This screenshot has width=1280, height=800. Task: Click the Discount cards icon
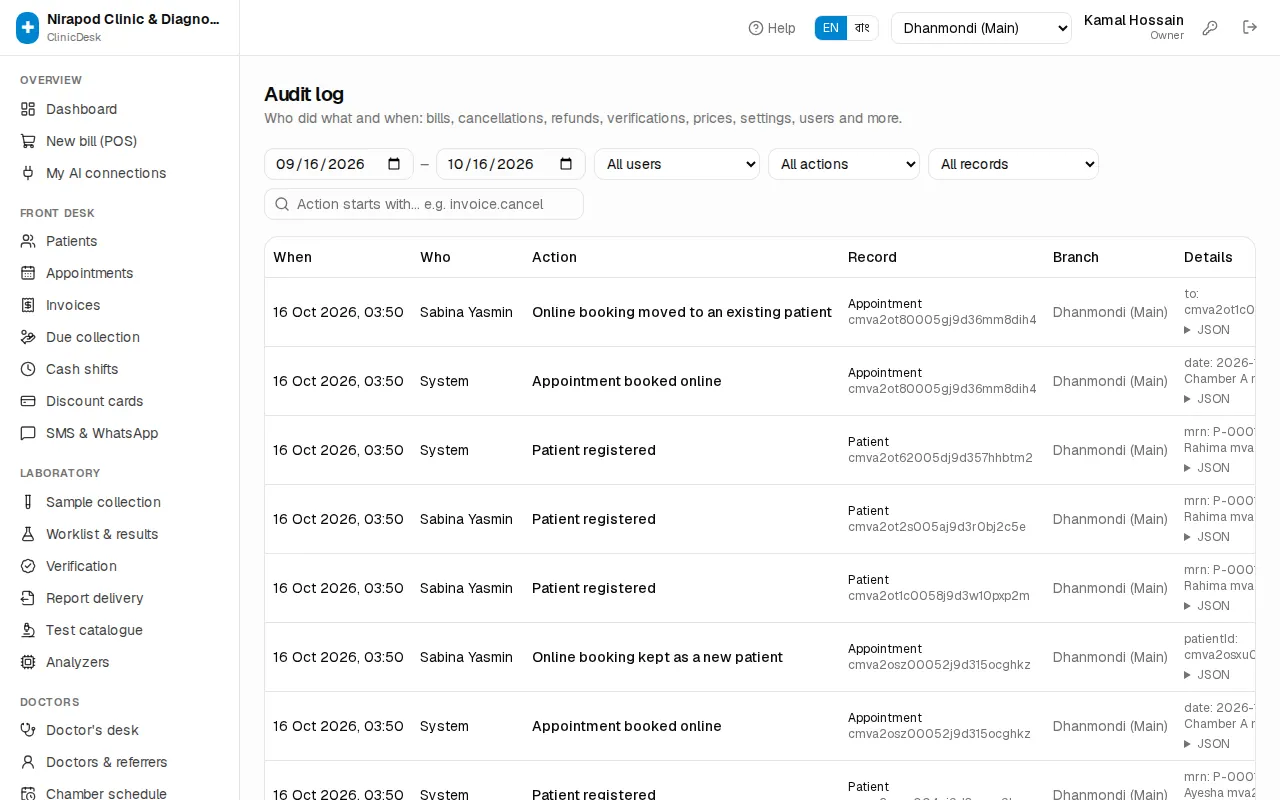coord(28,401)
